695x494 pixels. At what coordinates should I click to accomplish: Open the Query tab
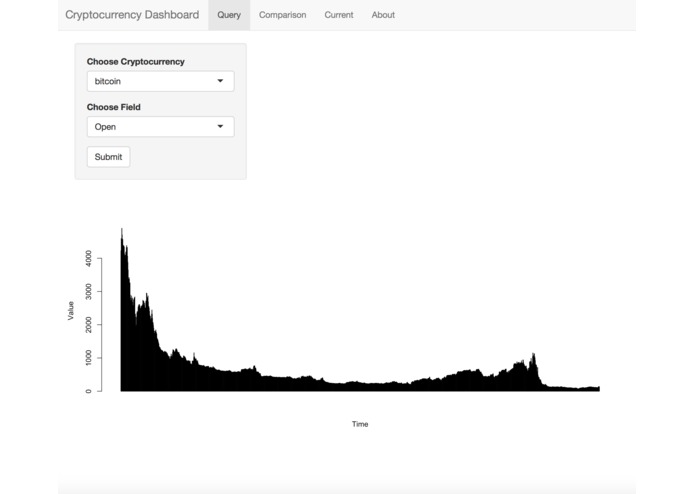coord(229,15)
